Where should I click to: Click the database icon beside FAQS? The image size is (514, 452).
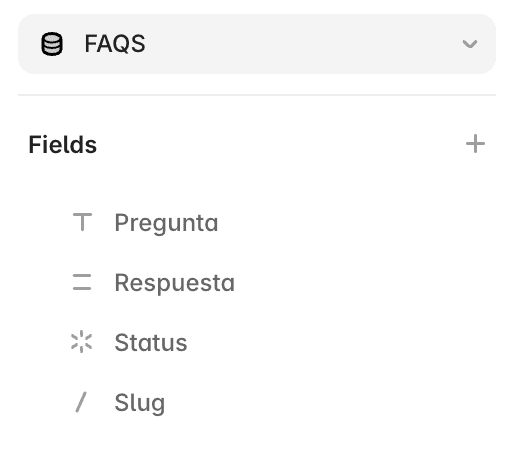[x=52, y=44]
